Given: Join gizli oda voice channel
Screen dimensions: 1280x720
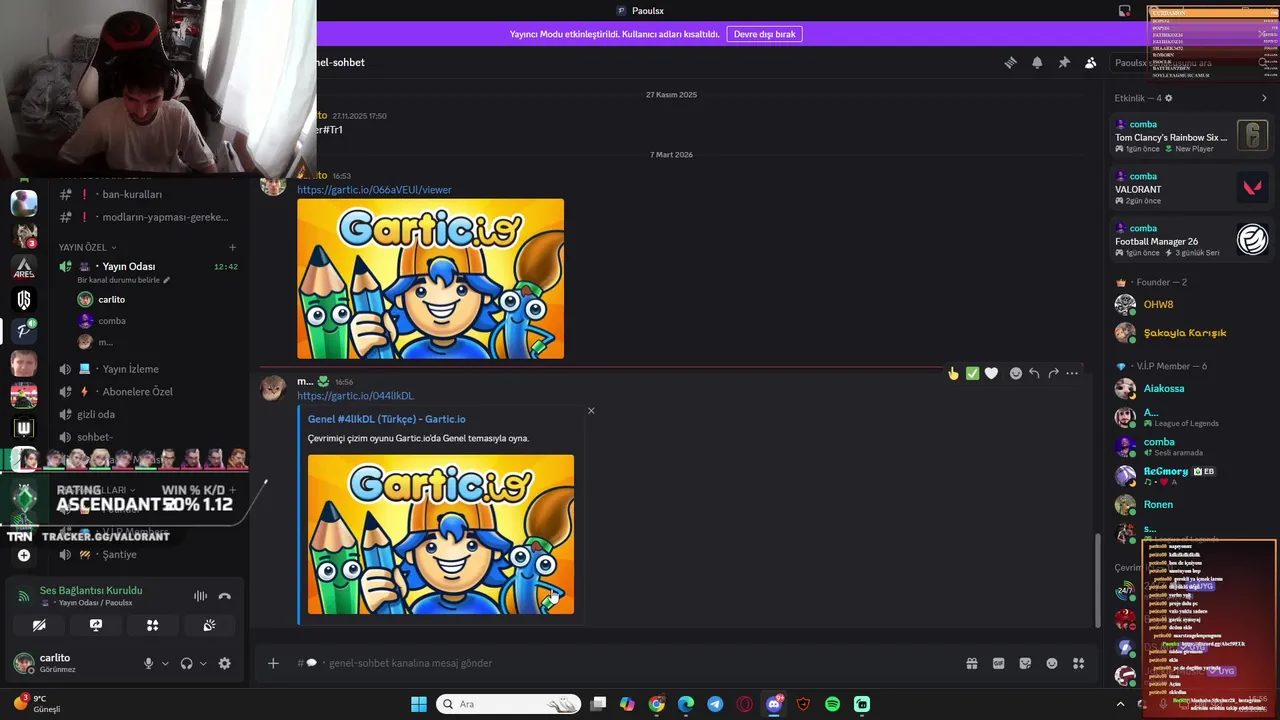Looking at the screenshot, I should click(95, 414).
